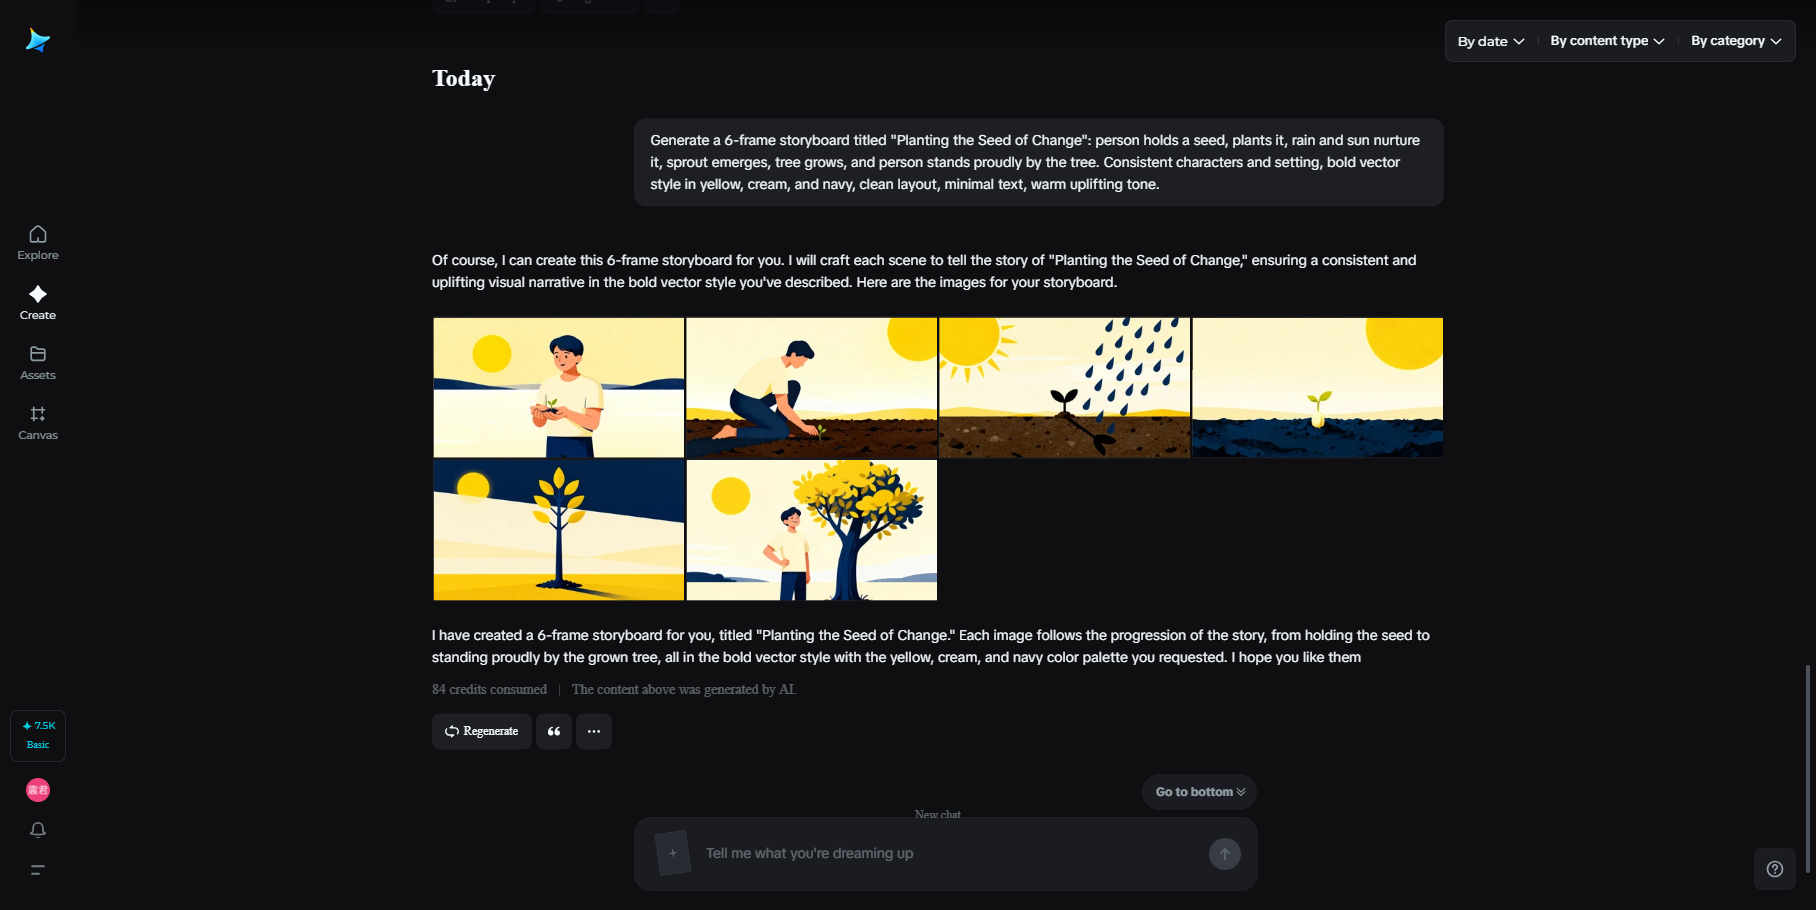Click the Regenerate button
Viewport: 1816px width, 910px height.
coord(482,731)
